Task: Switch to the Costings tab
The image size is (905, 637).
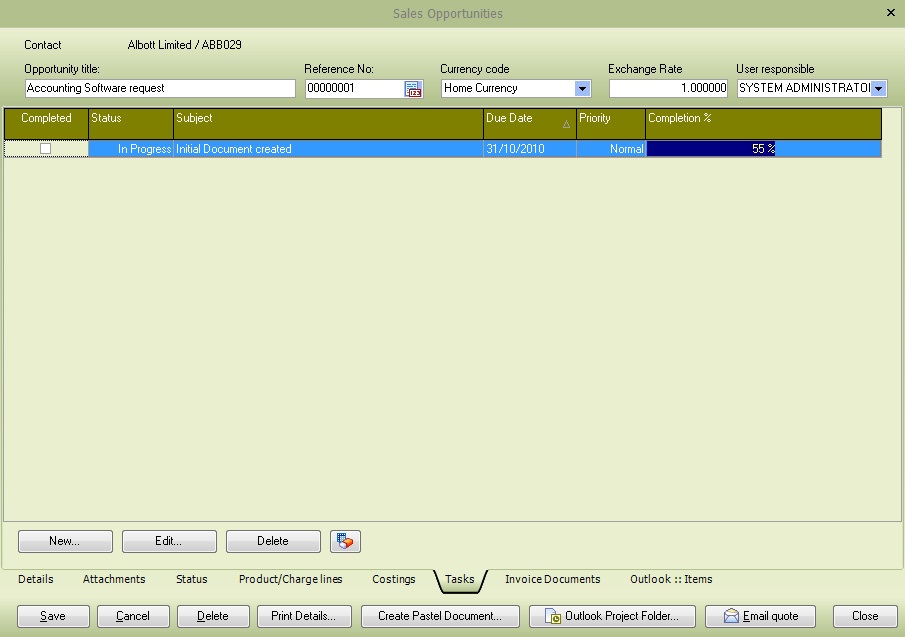Action: pos(393,579)
